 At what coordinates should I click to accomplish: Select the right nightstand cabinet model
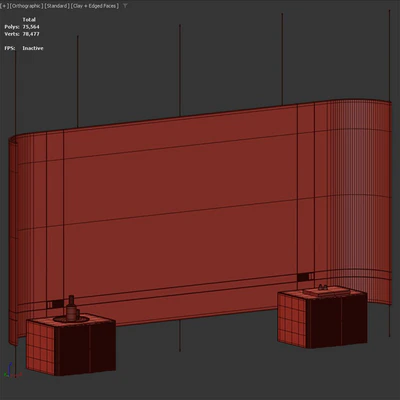pyautogui.click(x=322, y=318)
